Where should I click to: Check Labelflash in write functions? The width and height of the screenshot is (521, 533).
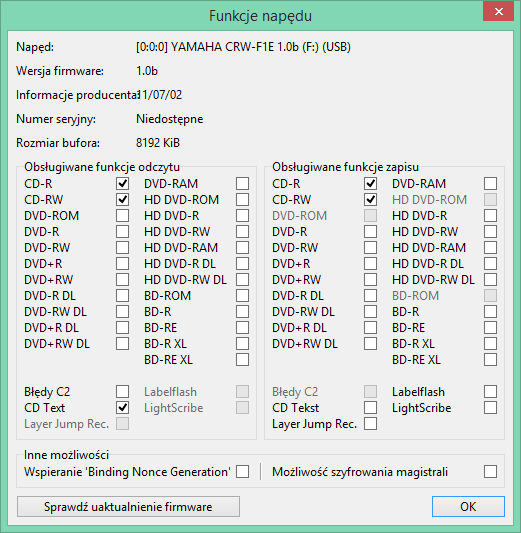coord(490,392)
